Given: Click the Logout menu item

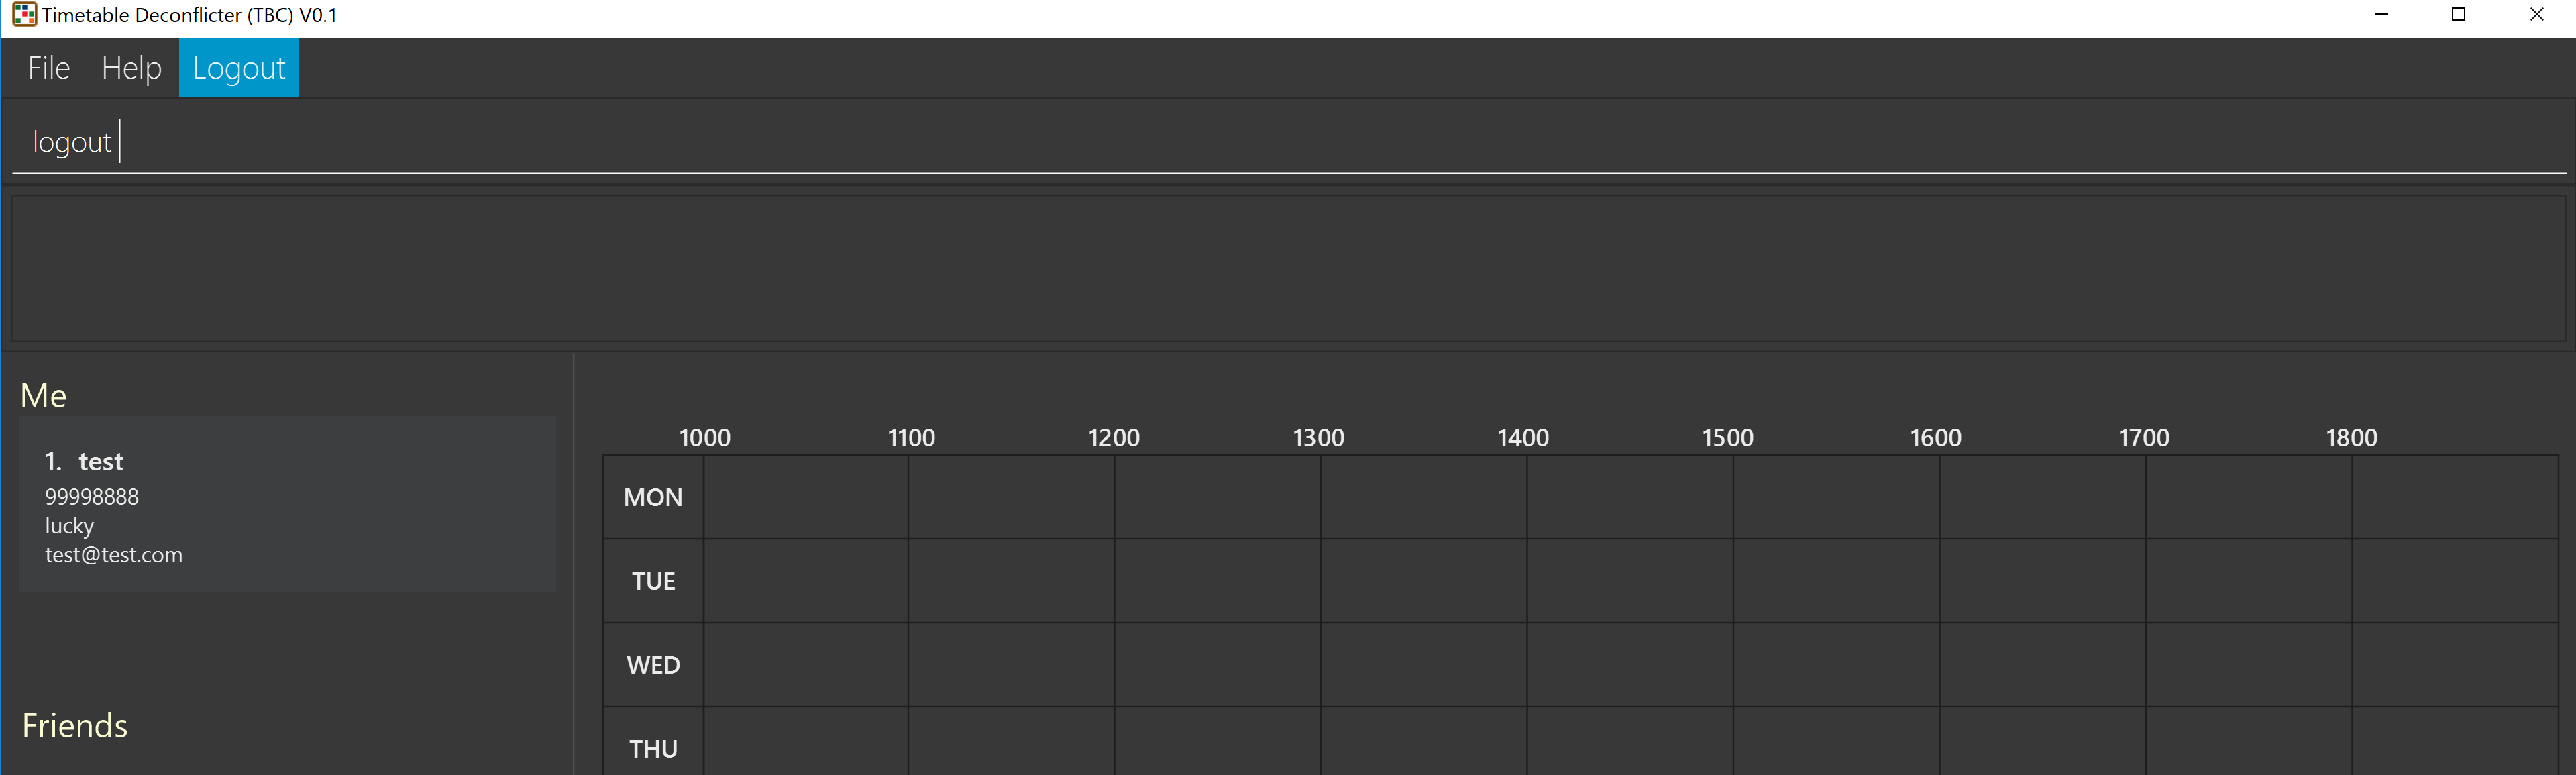Looking at the screenshot, I should tap(239, 68).
